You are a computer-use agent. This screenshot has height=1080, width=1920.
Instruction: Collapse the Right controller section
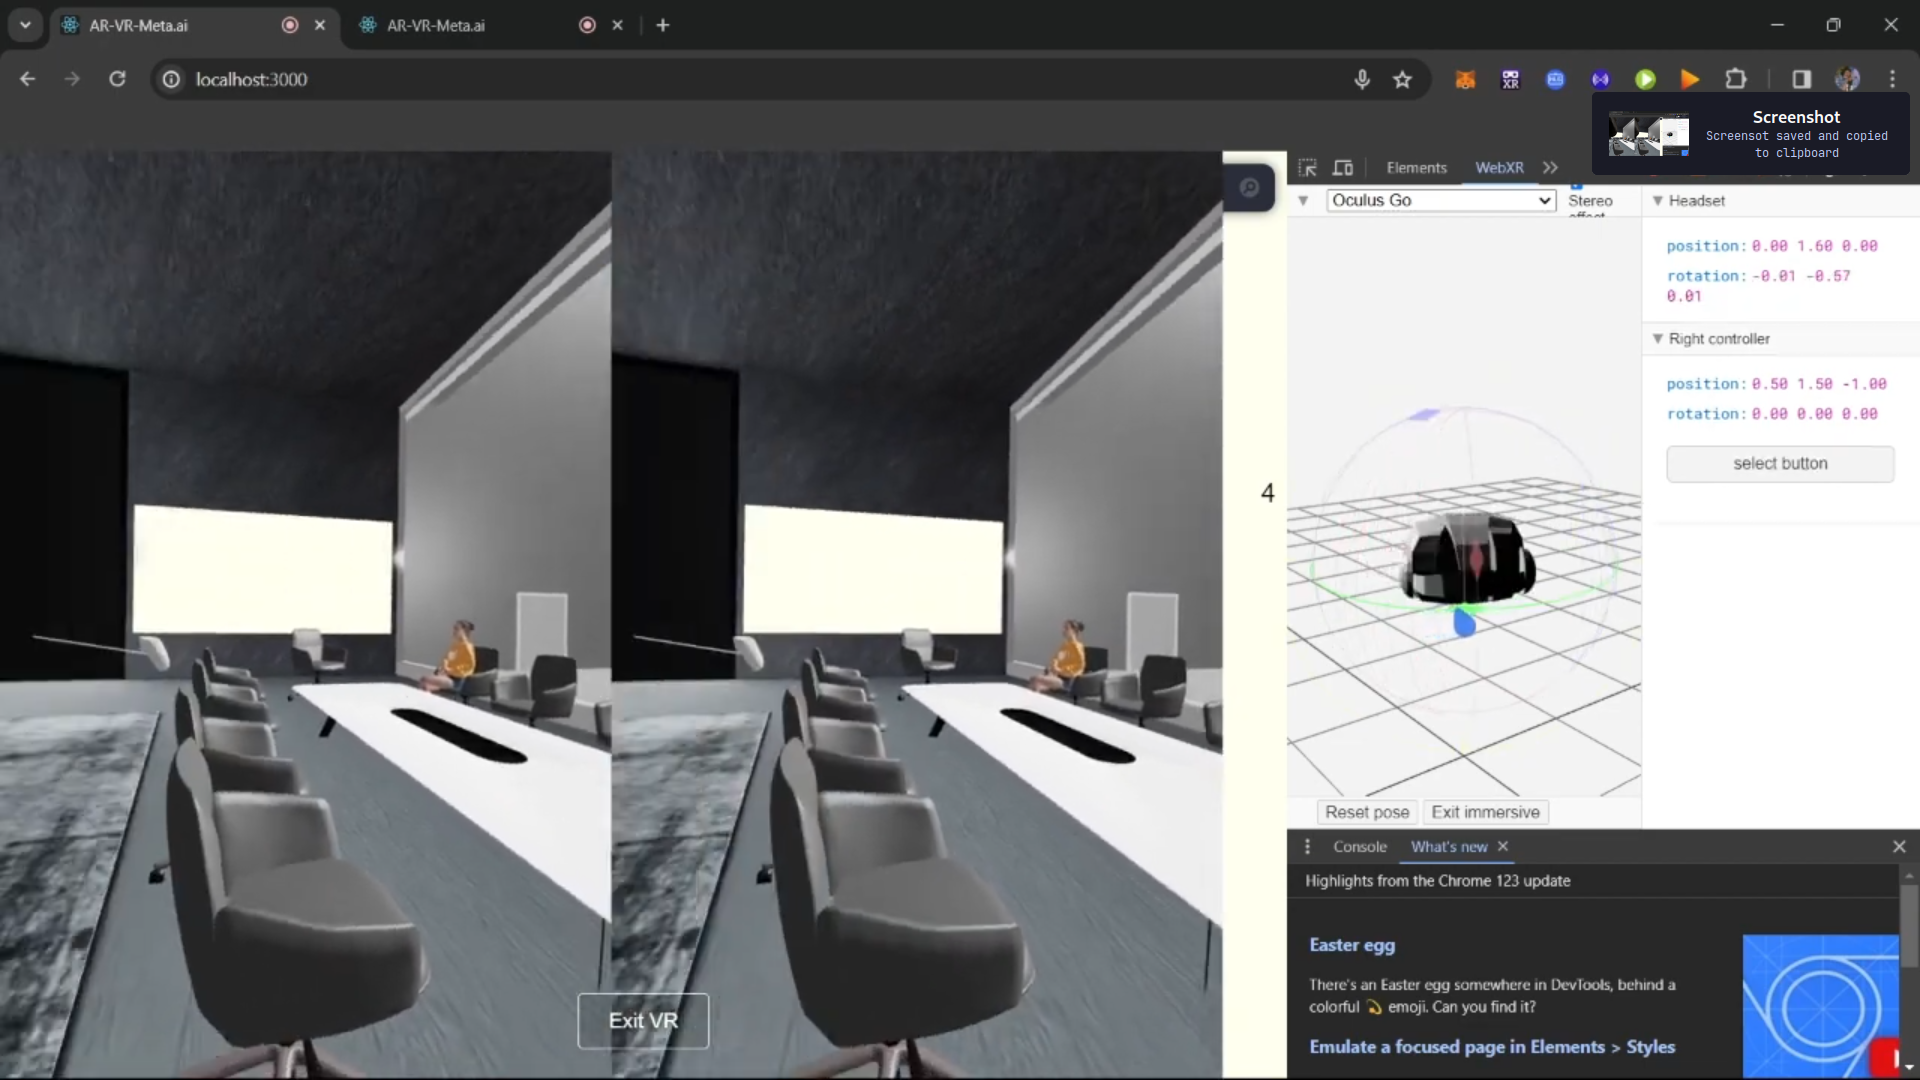tap(1658, 339)
